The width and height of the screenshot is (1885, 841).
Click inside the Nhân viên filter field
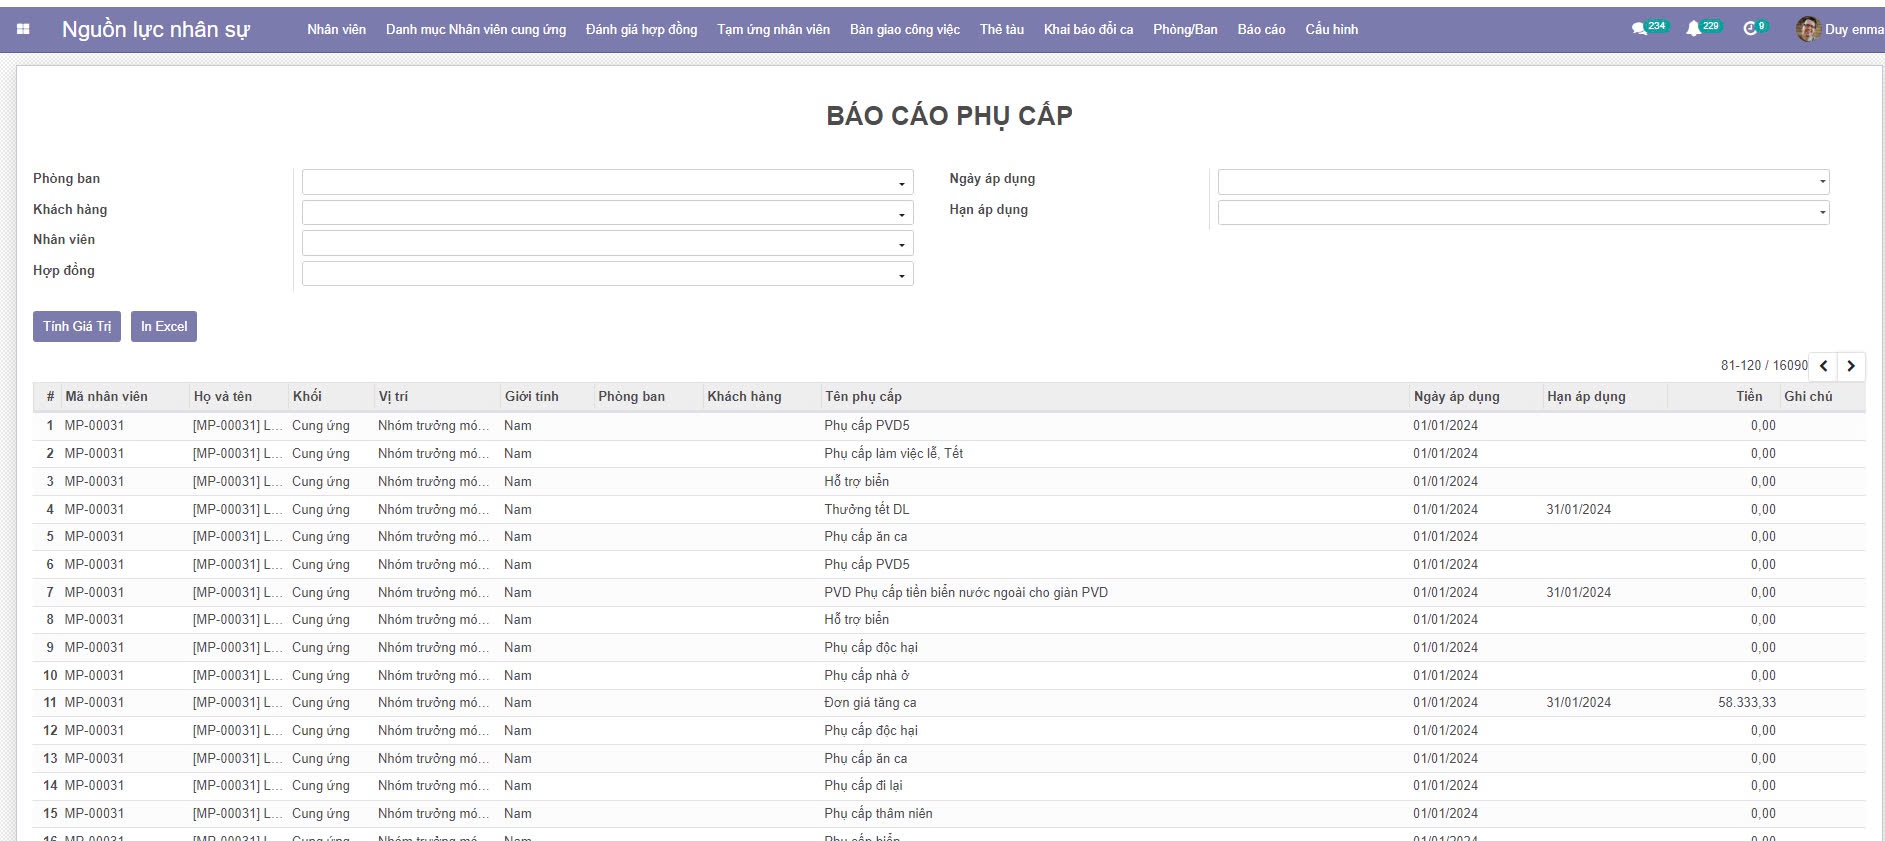point(600,244)
